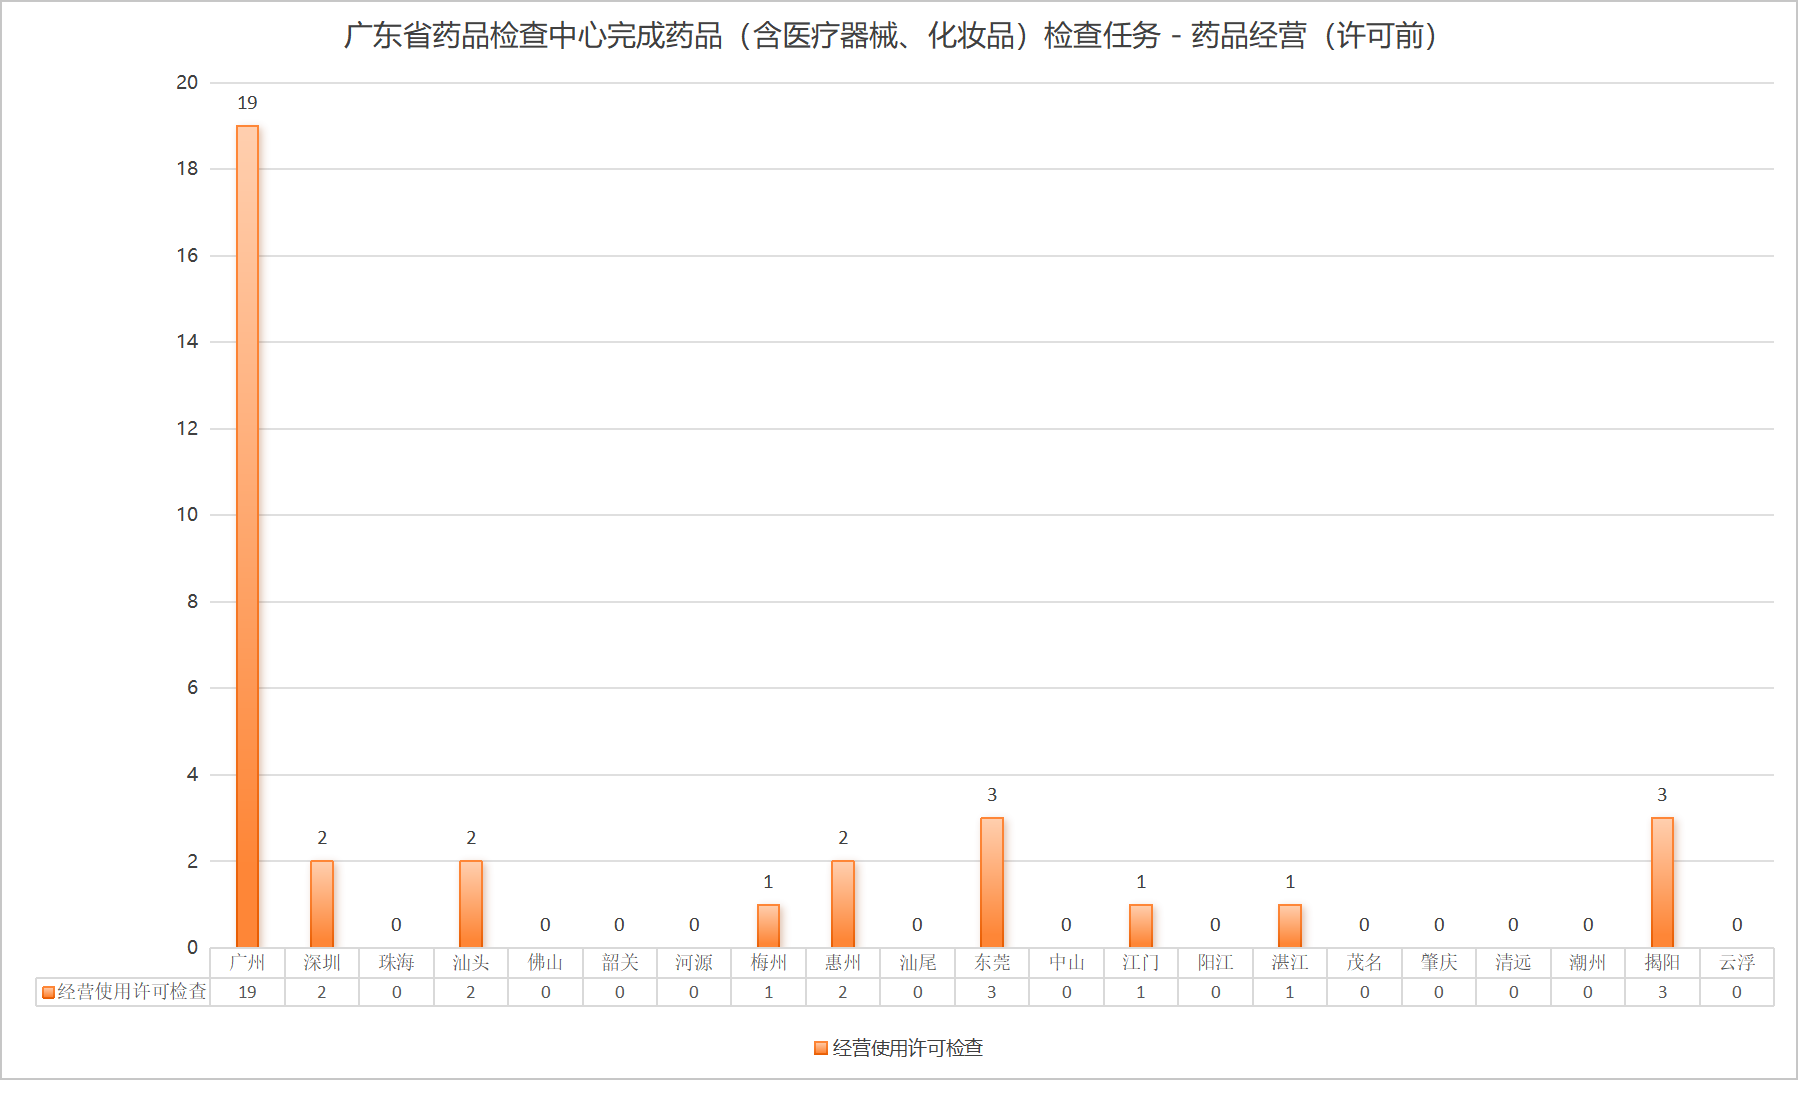The image size is (1798, 1094).
Task: Click the table cell 1 under 湛江
Action: (1290, 992)
